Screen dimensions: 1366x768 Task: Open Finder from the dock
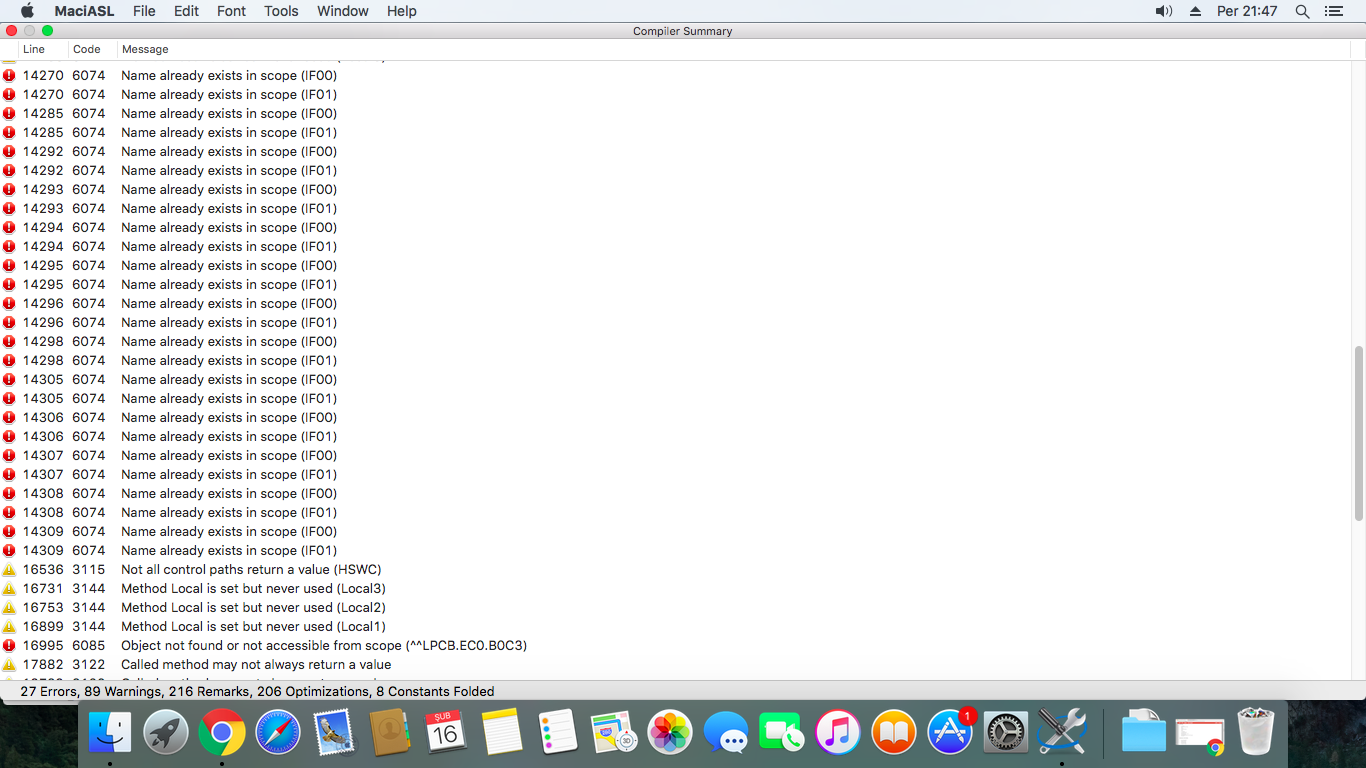(110, 734)
